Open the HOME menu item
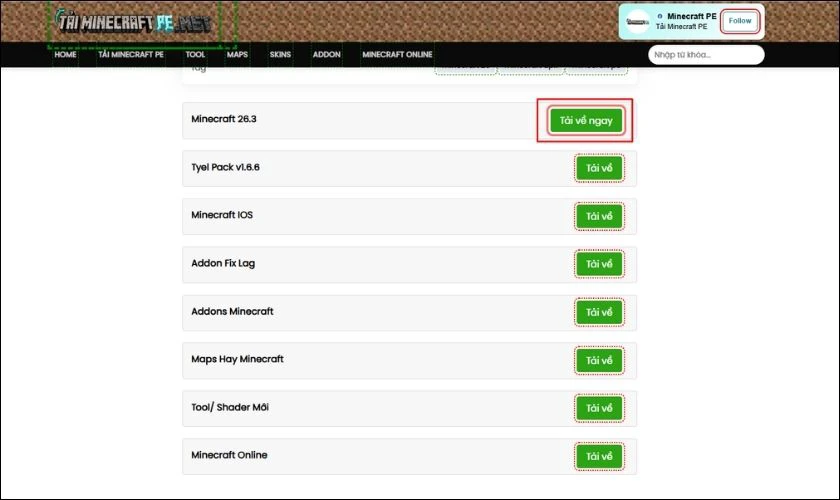Image resolution: width=840 pixels, height=500 pixels. point(65,55)
